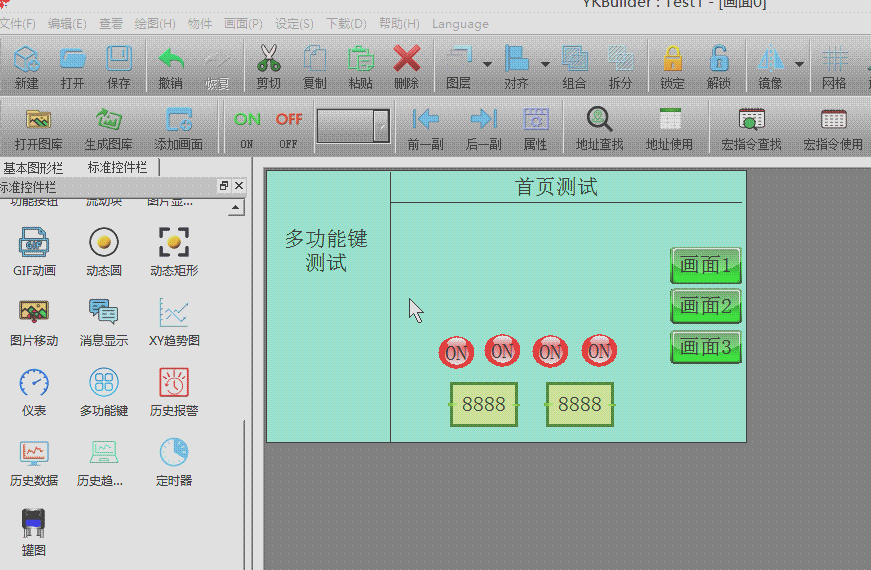The height and width of the screenshot is (570, 871).
Task: Select the 定时器 timer control icon
Action: [x=174, y=453]
